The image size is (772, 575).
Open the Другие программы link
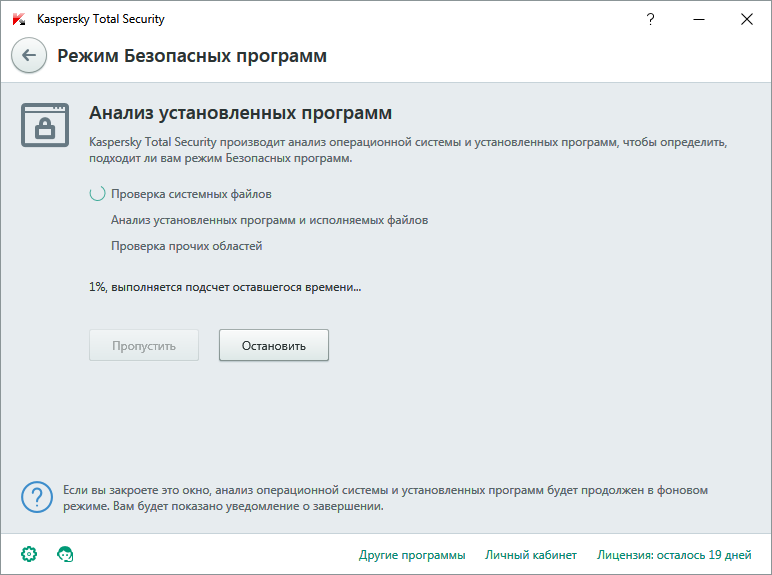tap(412, 555)
